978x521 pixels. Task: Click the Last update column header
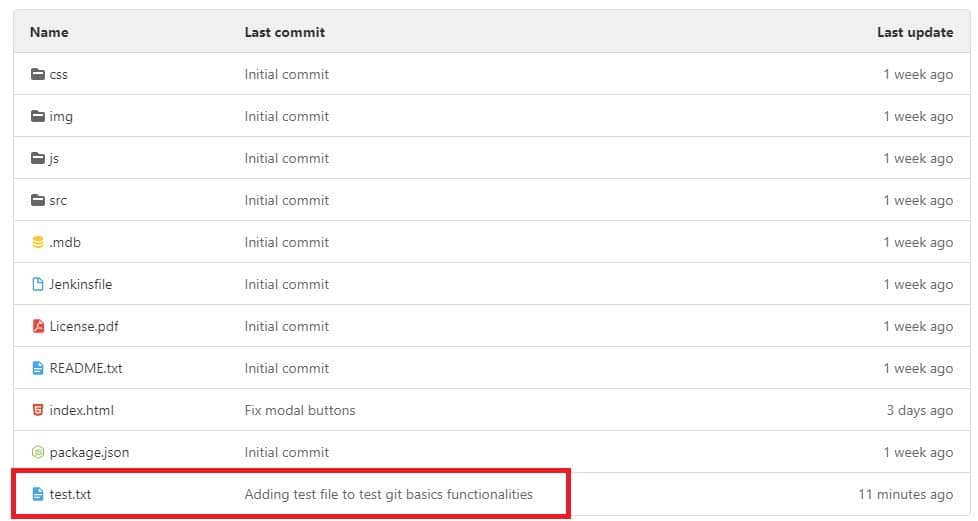(x=914, y=32)
